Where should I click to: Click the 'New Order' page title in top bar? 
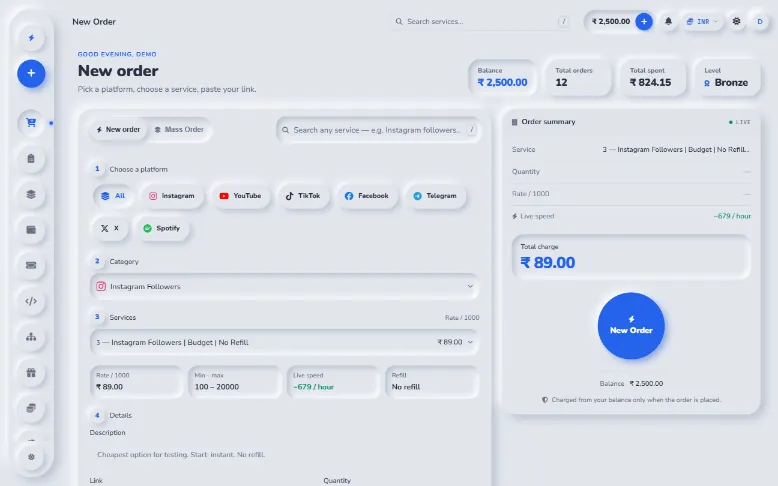coord(94,22)
